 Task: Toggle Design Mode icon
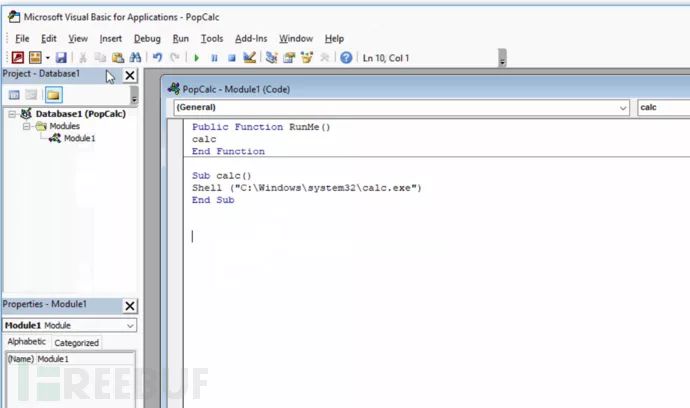pos(250,58)
